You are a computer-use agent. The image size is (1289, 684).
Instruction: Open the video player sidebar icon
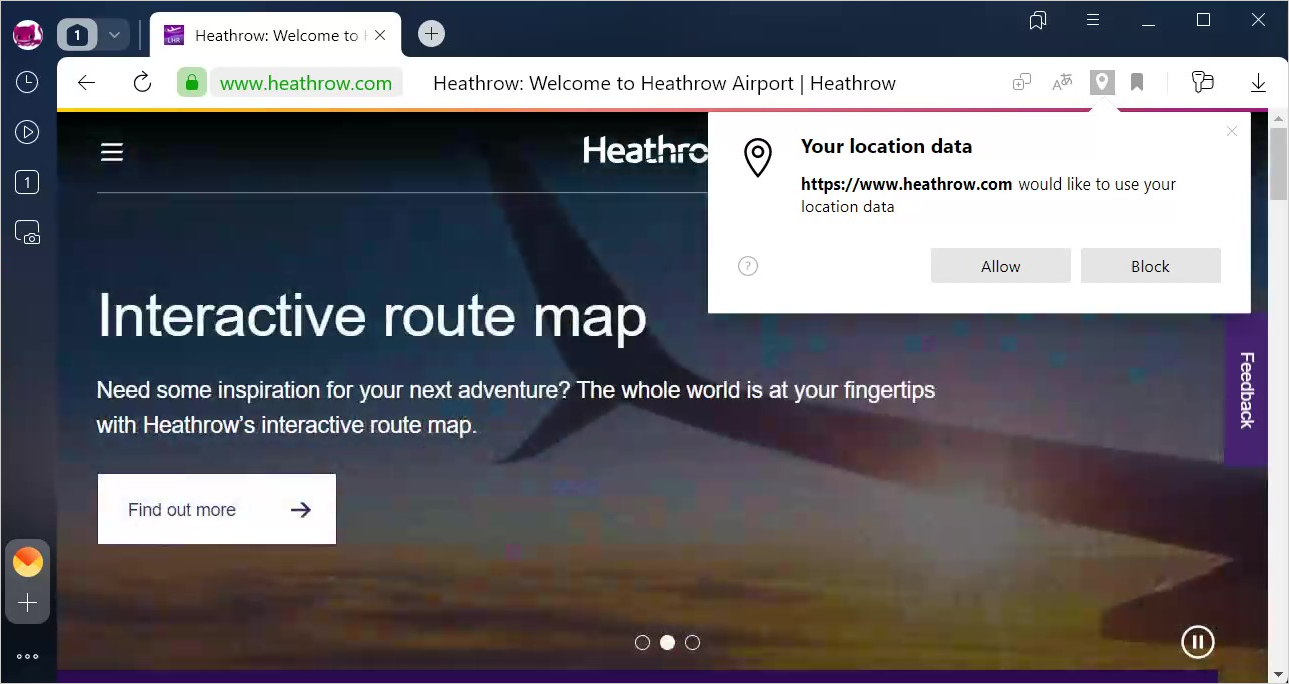tap(27, 132)
